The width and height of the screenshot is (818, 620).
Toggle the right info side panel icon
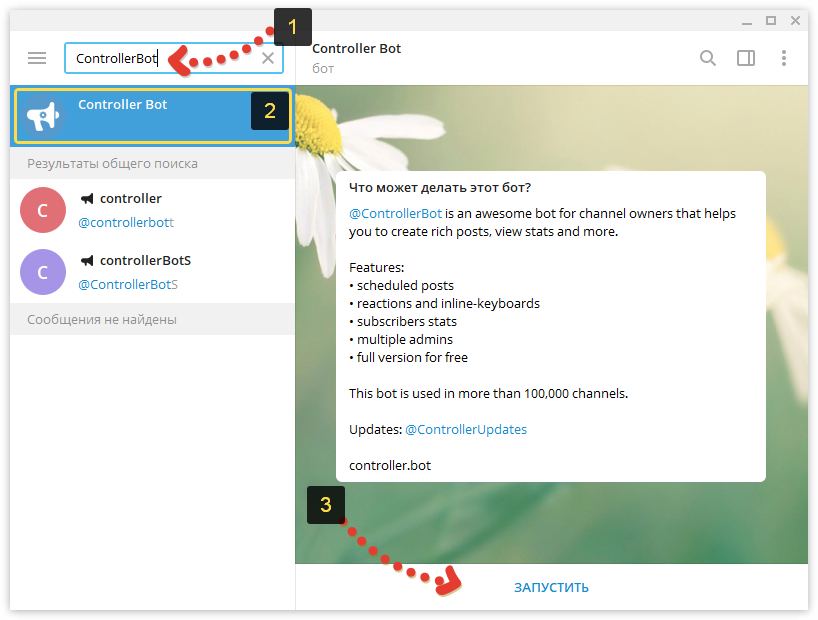click(745, 58)
